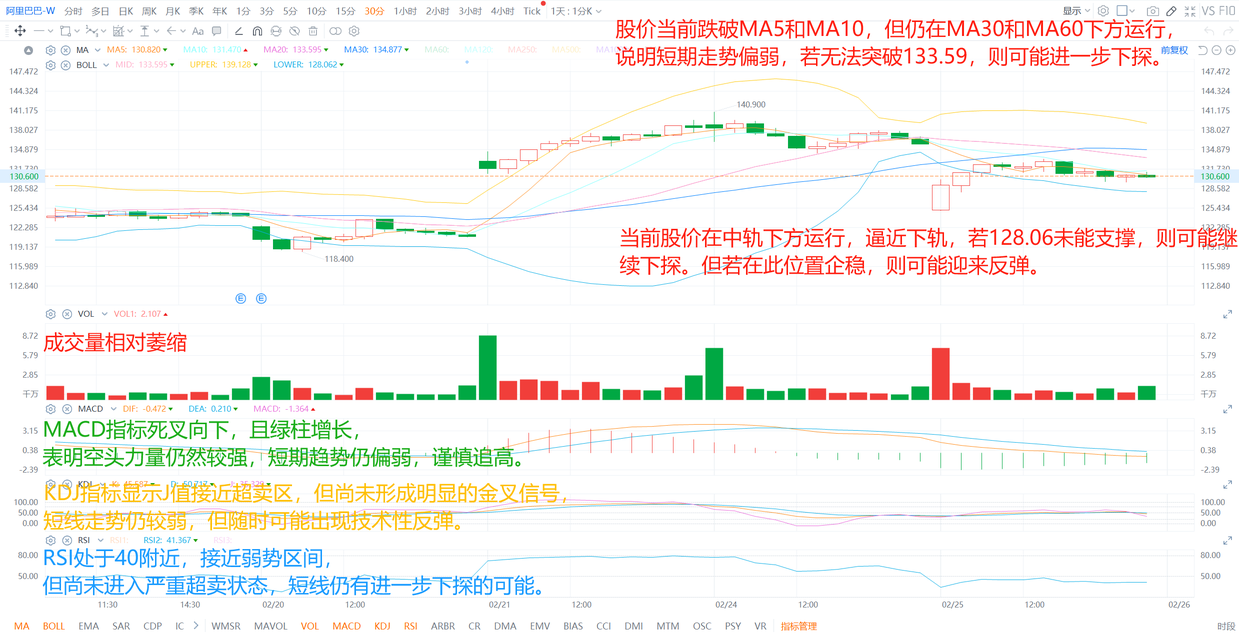Viewport: 1239px width, 639px height.
Task: Open VOL indicator settings gear
Action: pyautogui.click(x=50, y=314)
